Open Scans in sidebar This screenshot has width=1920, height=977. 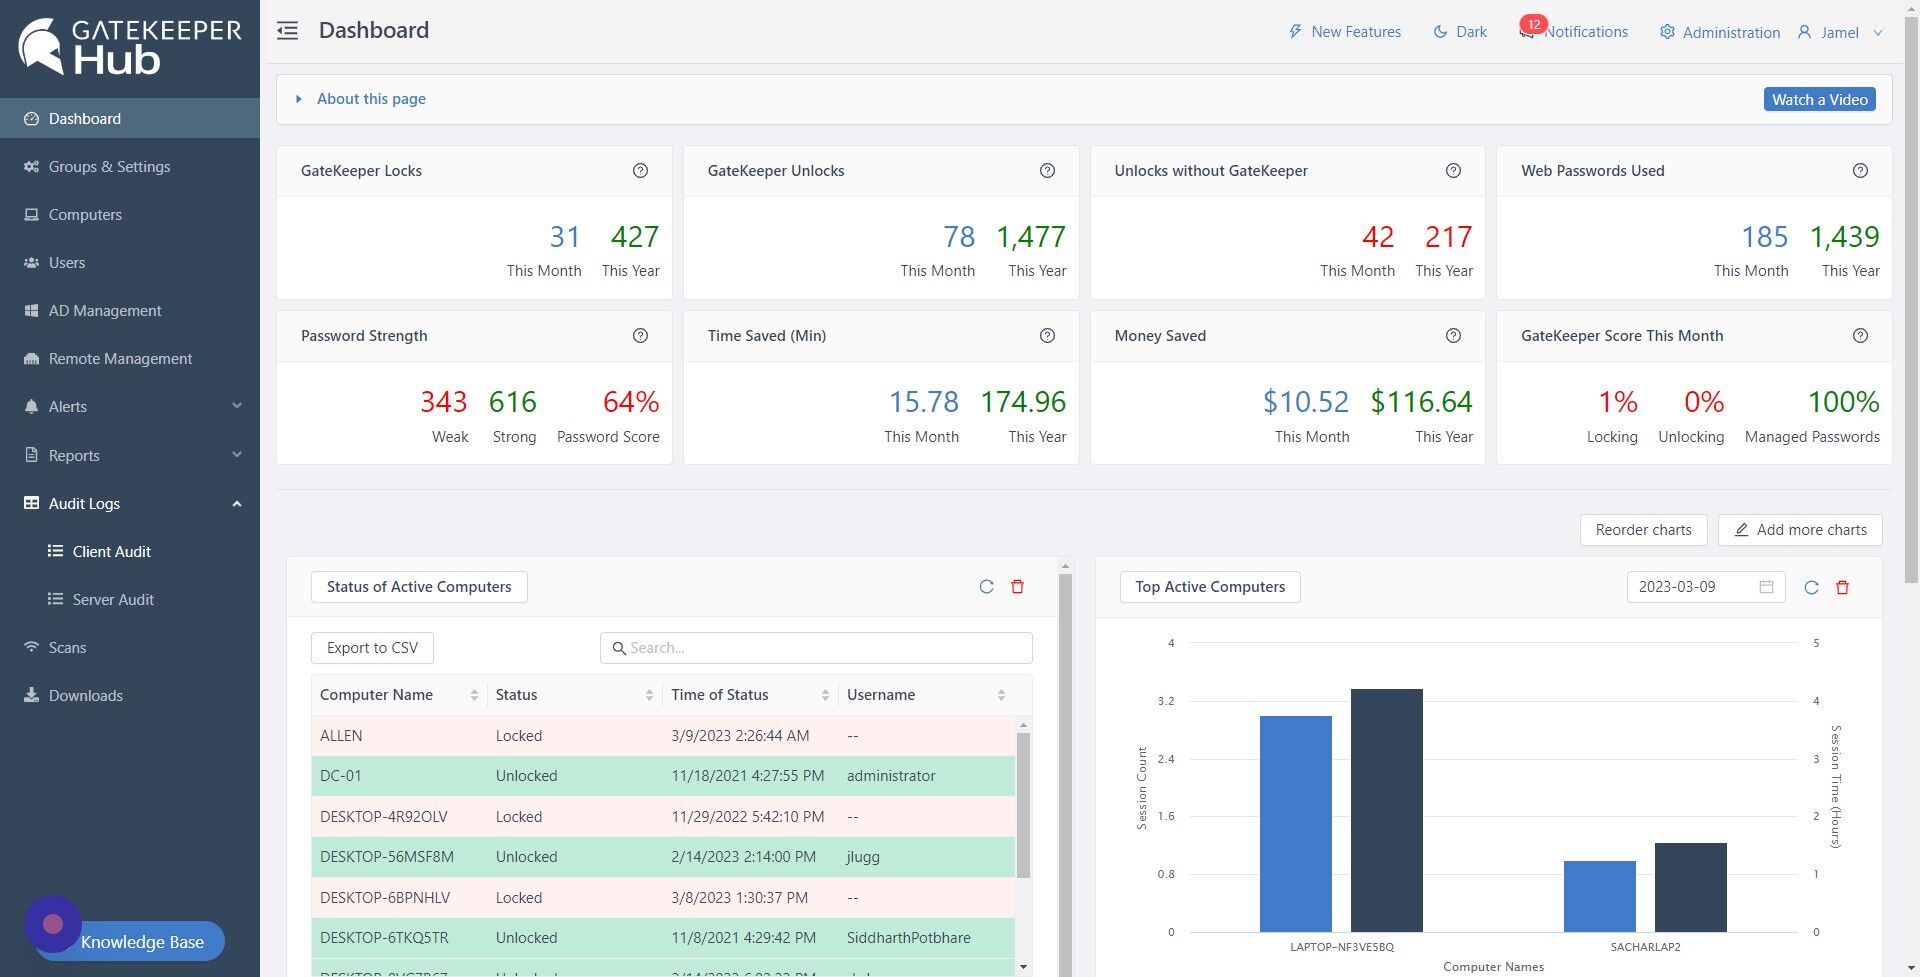[x=130, y=647]
